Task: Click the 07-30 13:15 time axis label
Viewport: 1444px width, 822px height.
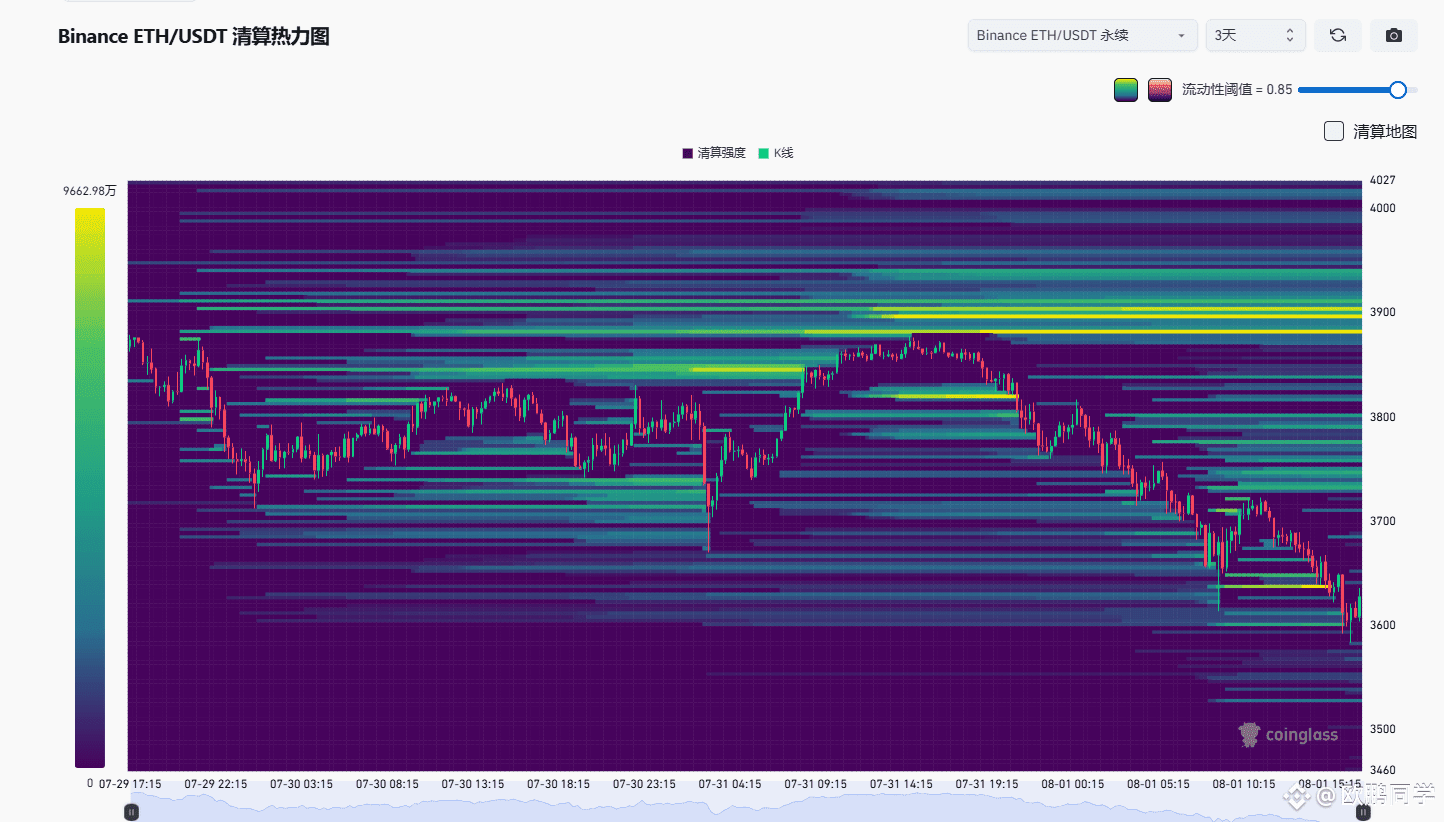Action: click(473, 784)
